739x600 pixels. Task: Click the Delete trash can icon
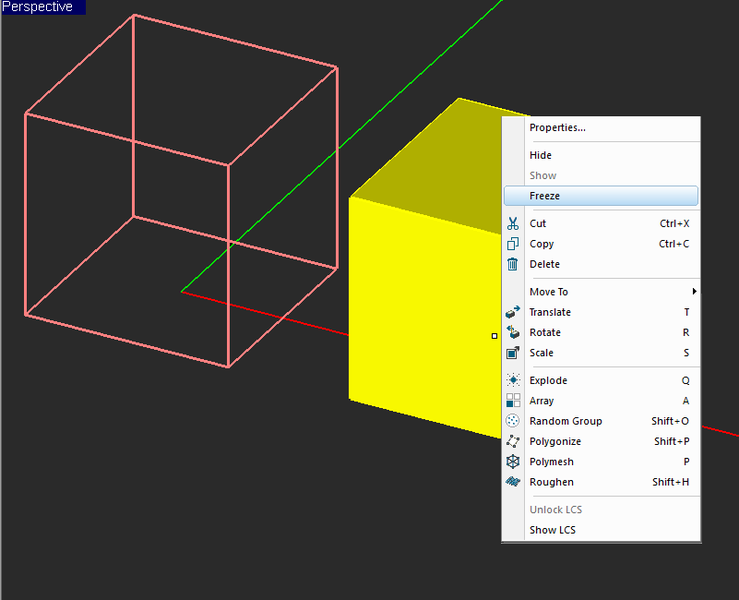point(513,264)
